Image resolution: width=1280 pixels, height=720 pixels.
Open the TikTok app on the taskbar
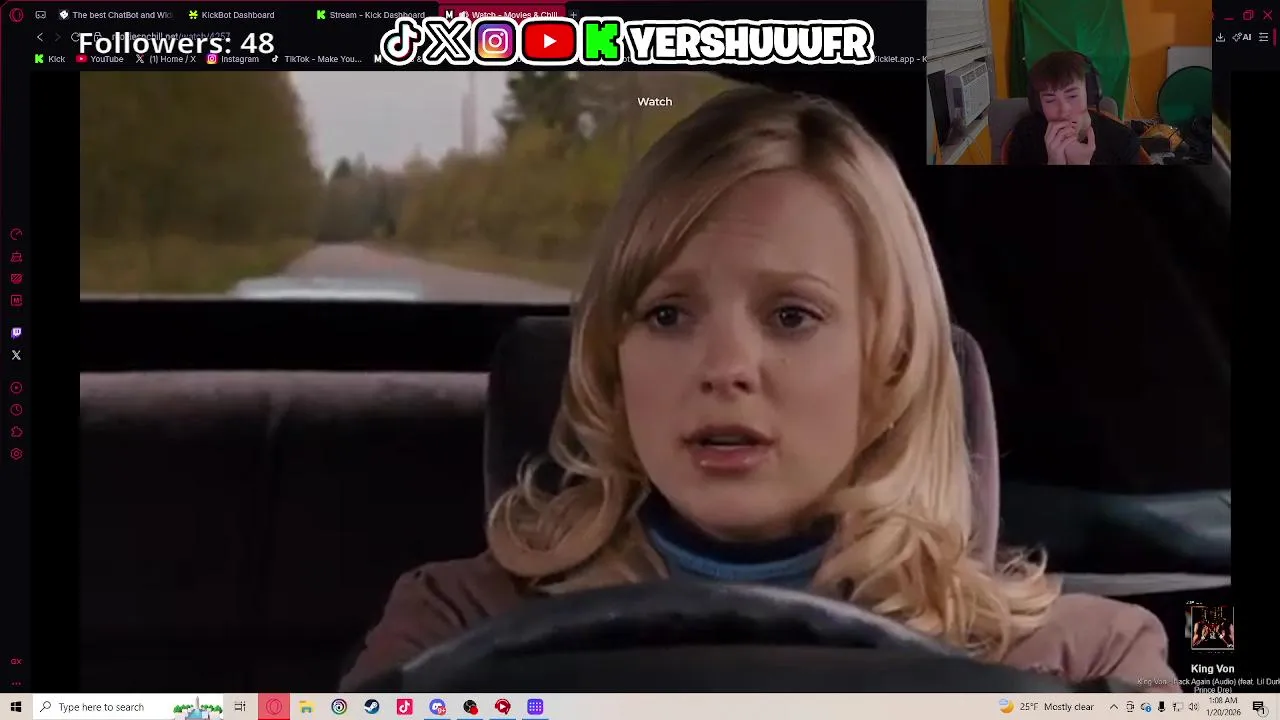[x=404, y=707]
